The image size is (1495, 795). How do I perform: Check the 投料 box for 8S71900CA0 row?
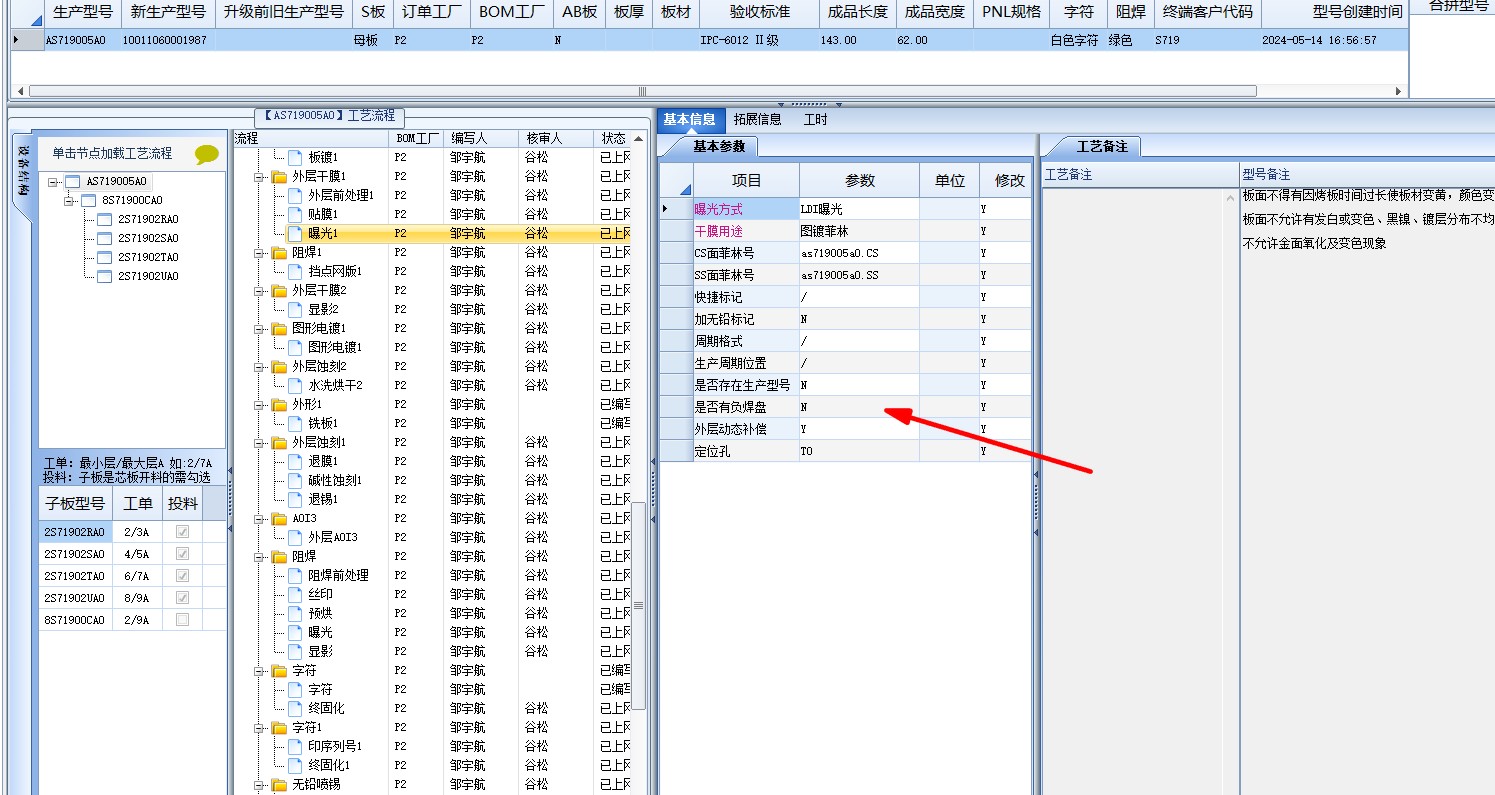coord(182,620)
